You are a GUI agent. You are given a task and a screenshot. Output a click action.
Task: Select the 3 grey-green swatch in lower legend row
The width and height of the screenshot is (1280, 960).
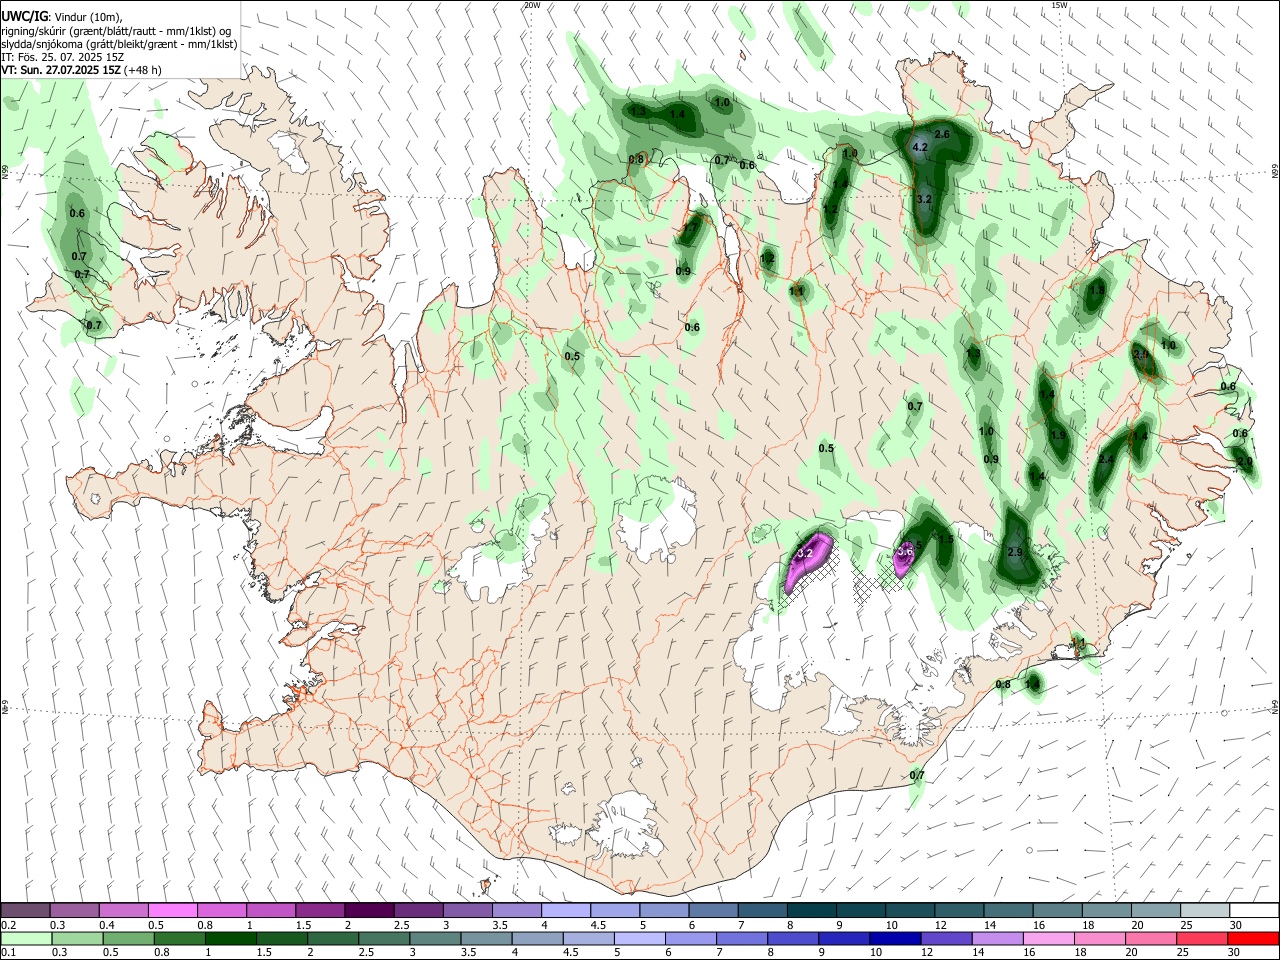(x=435, y=938)
